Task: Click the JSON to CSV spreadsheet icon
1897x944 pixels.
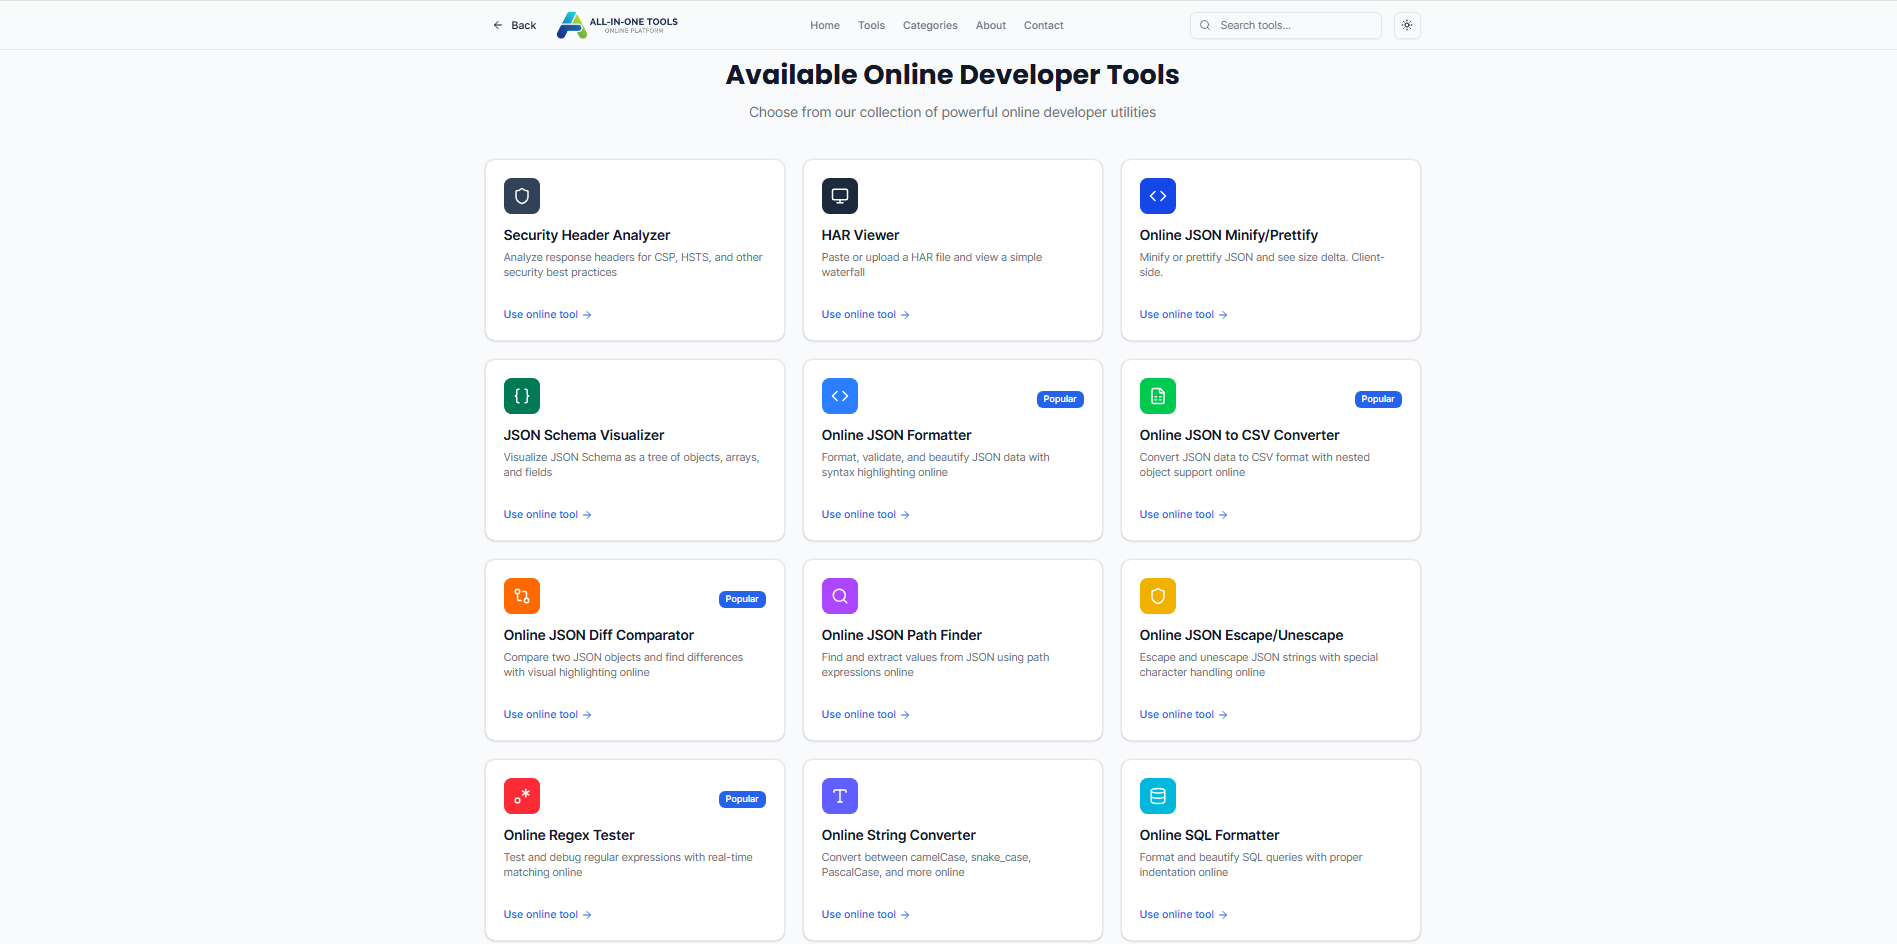Action: click(1157, 396)
